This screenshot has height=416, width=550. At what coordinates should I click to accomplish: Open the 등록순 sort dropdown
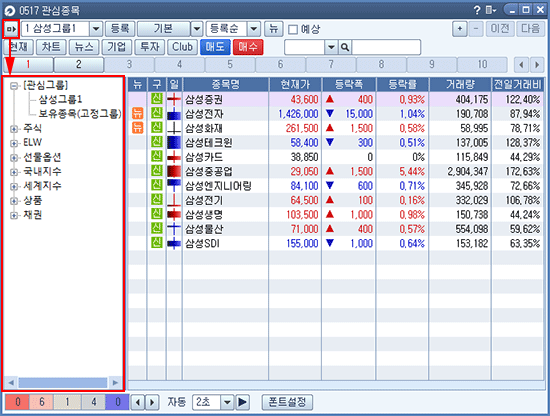click(x=254, y=29)
